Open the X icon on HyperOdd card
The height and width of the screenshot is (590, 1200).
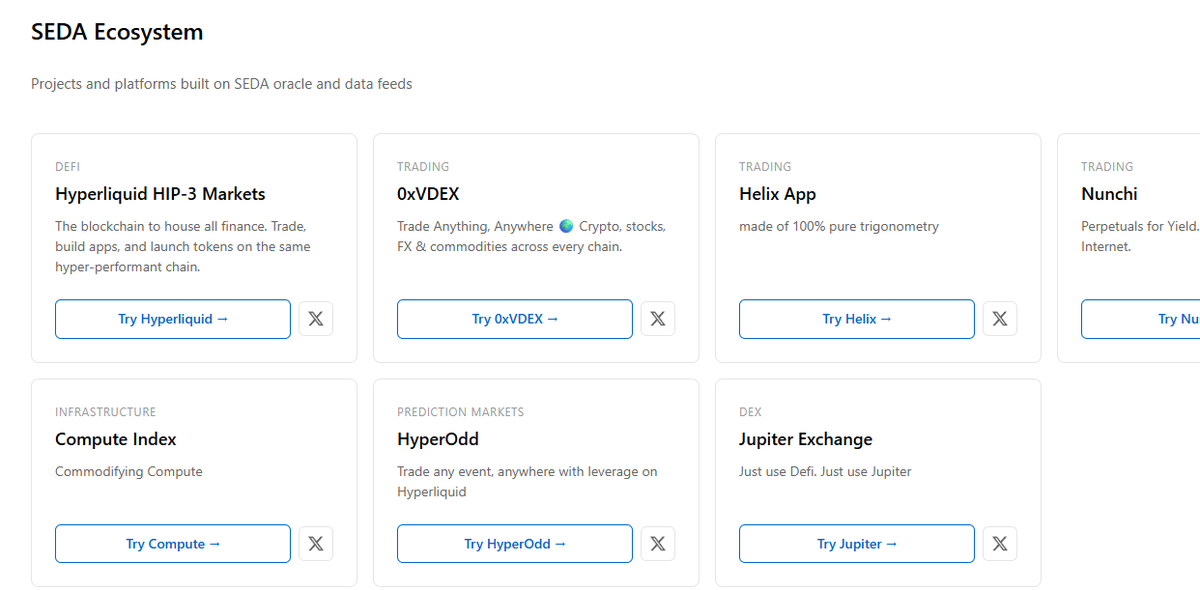658,544
